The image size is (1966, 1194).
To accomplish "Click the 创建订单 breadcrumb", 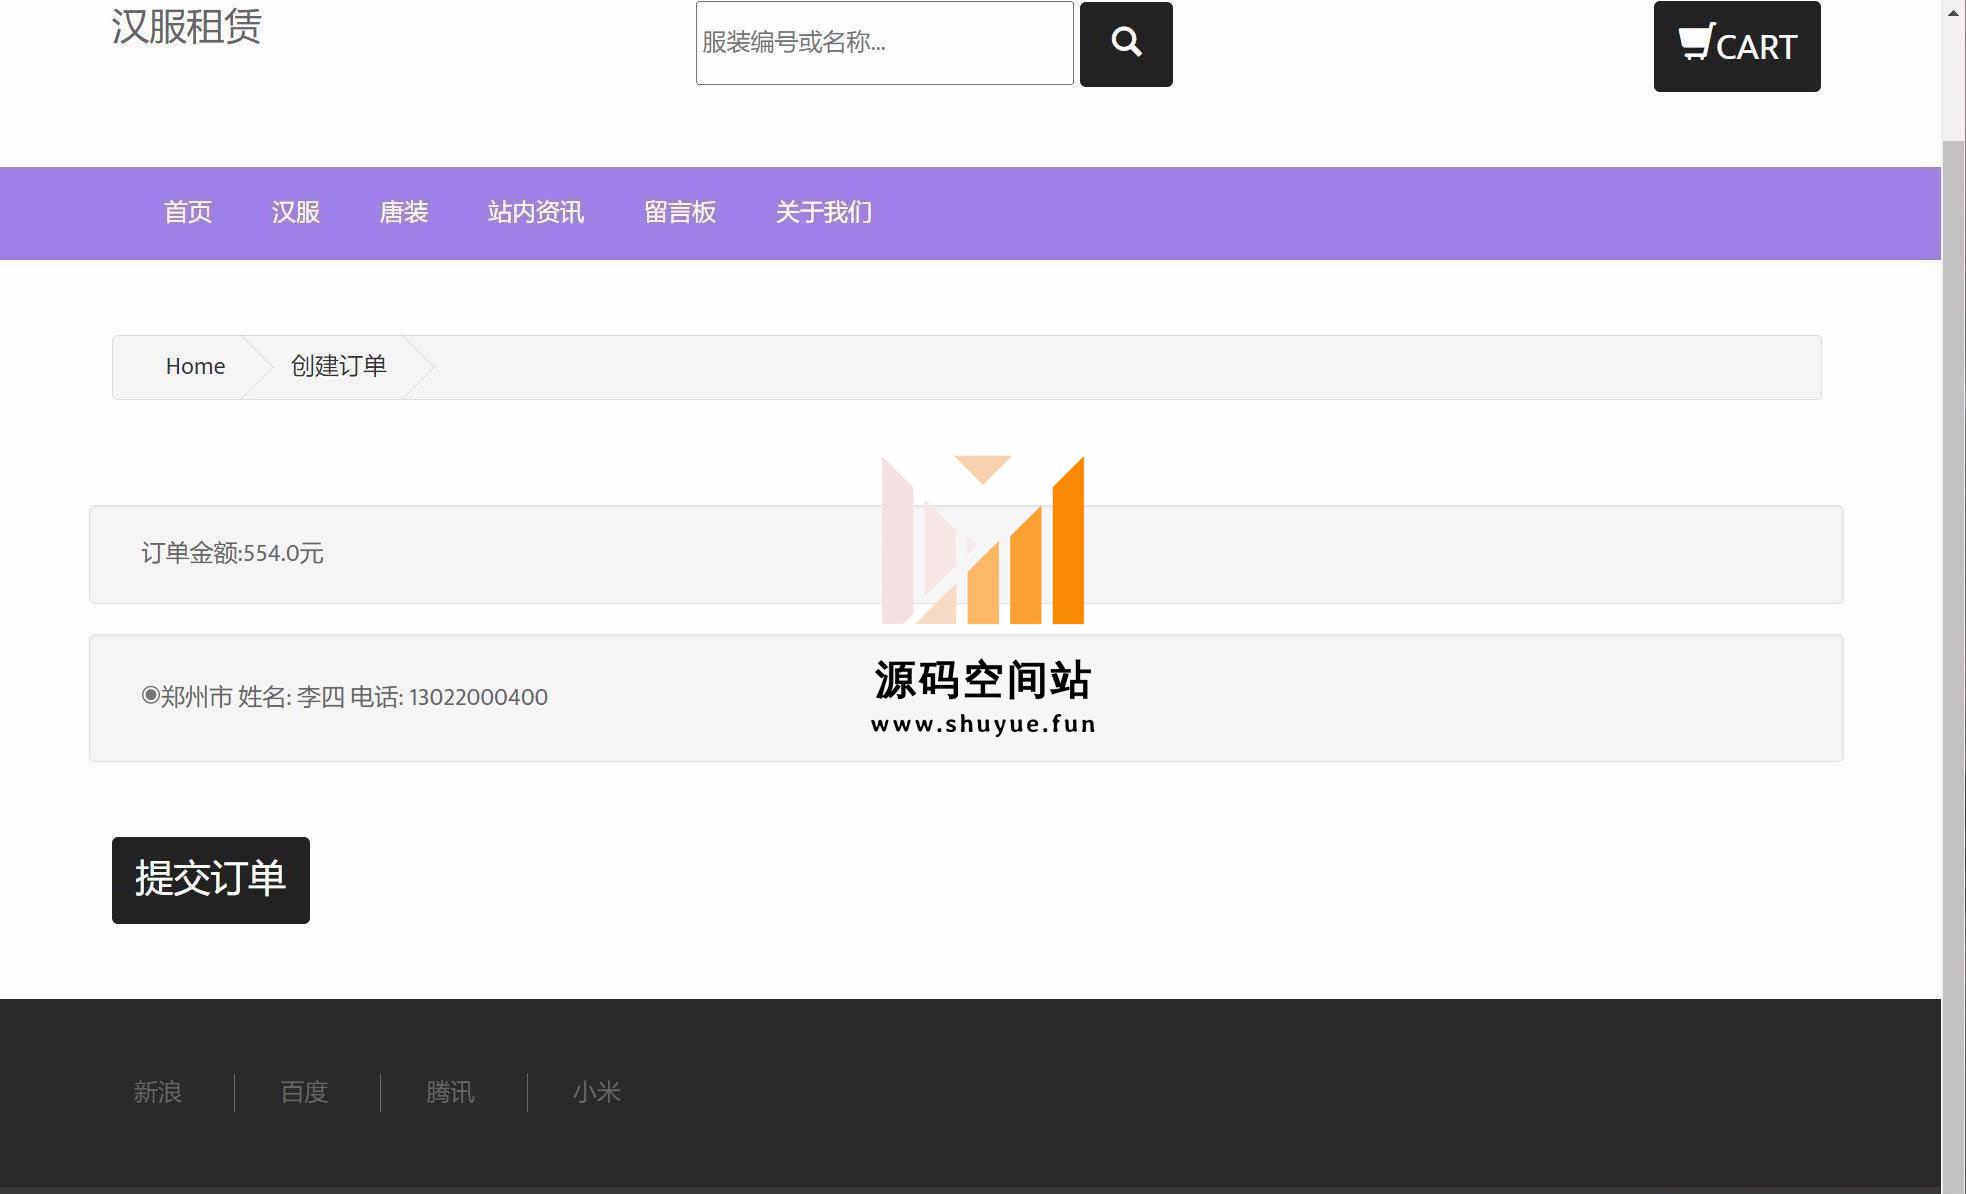I will [x=339, y=367].
